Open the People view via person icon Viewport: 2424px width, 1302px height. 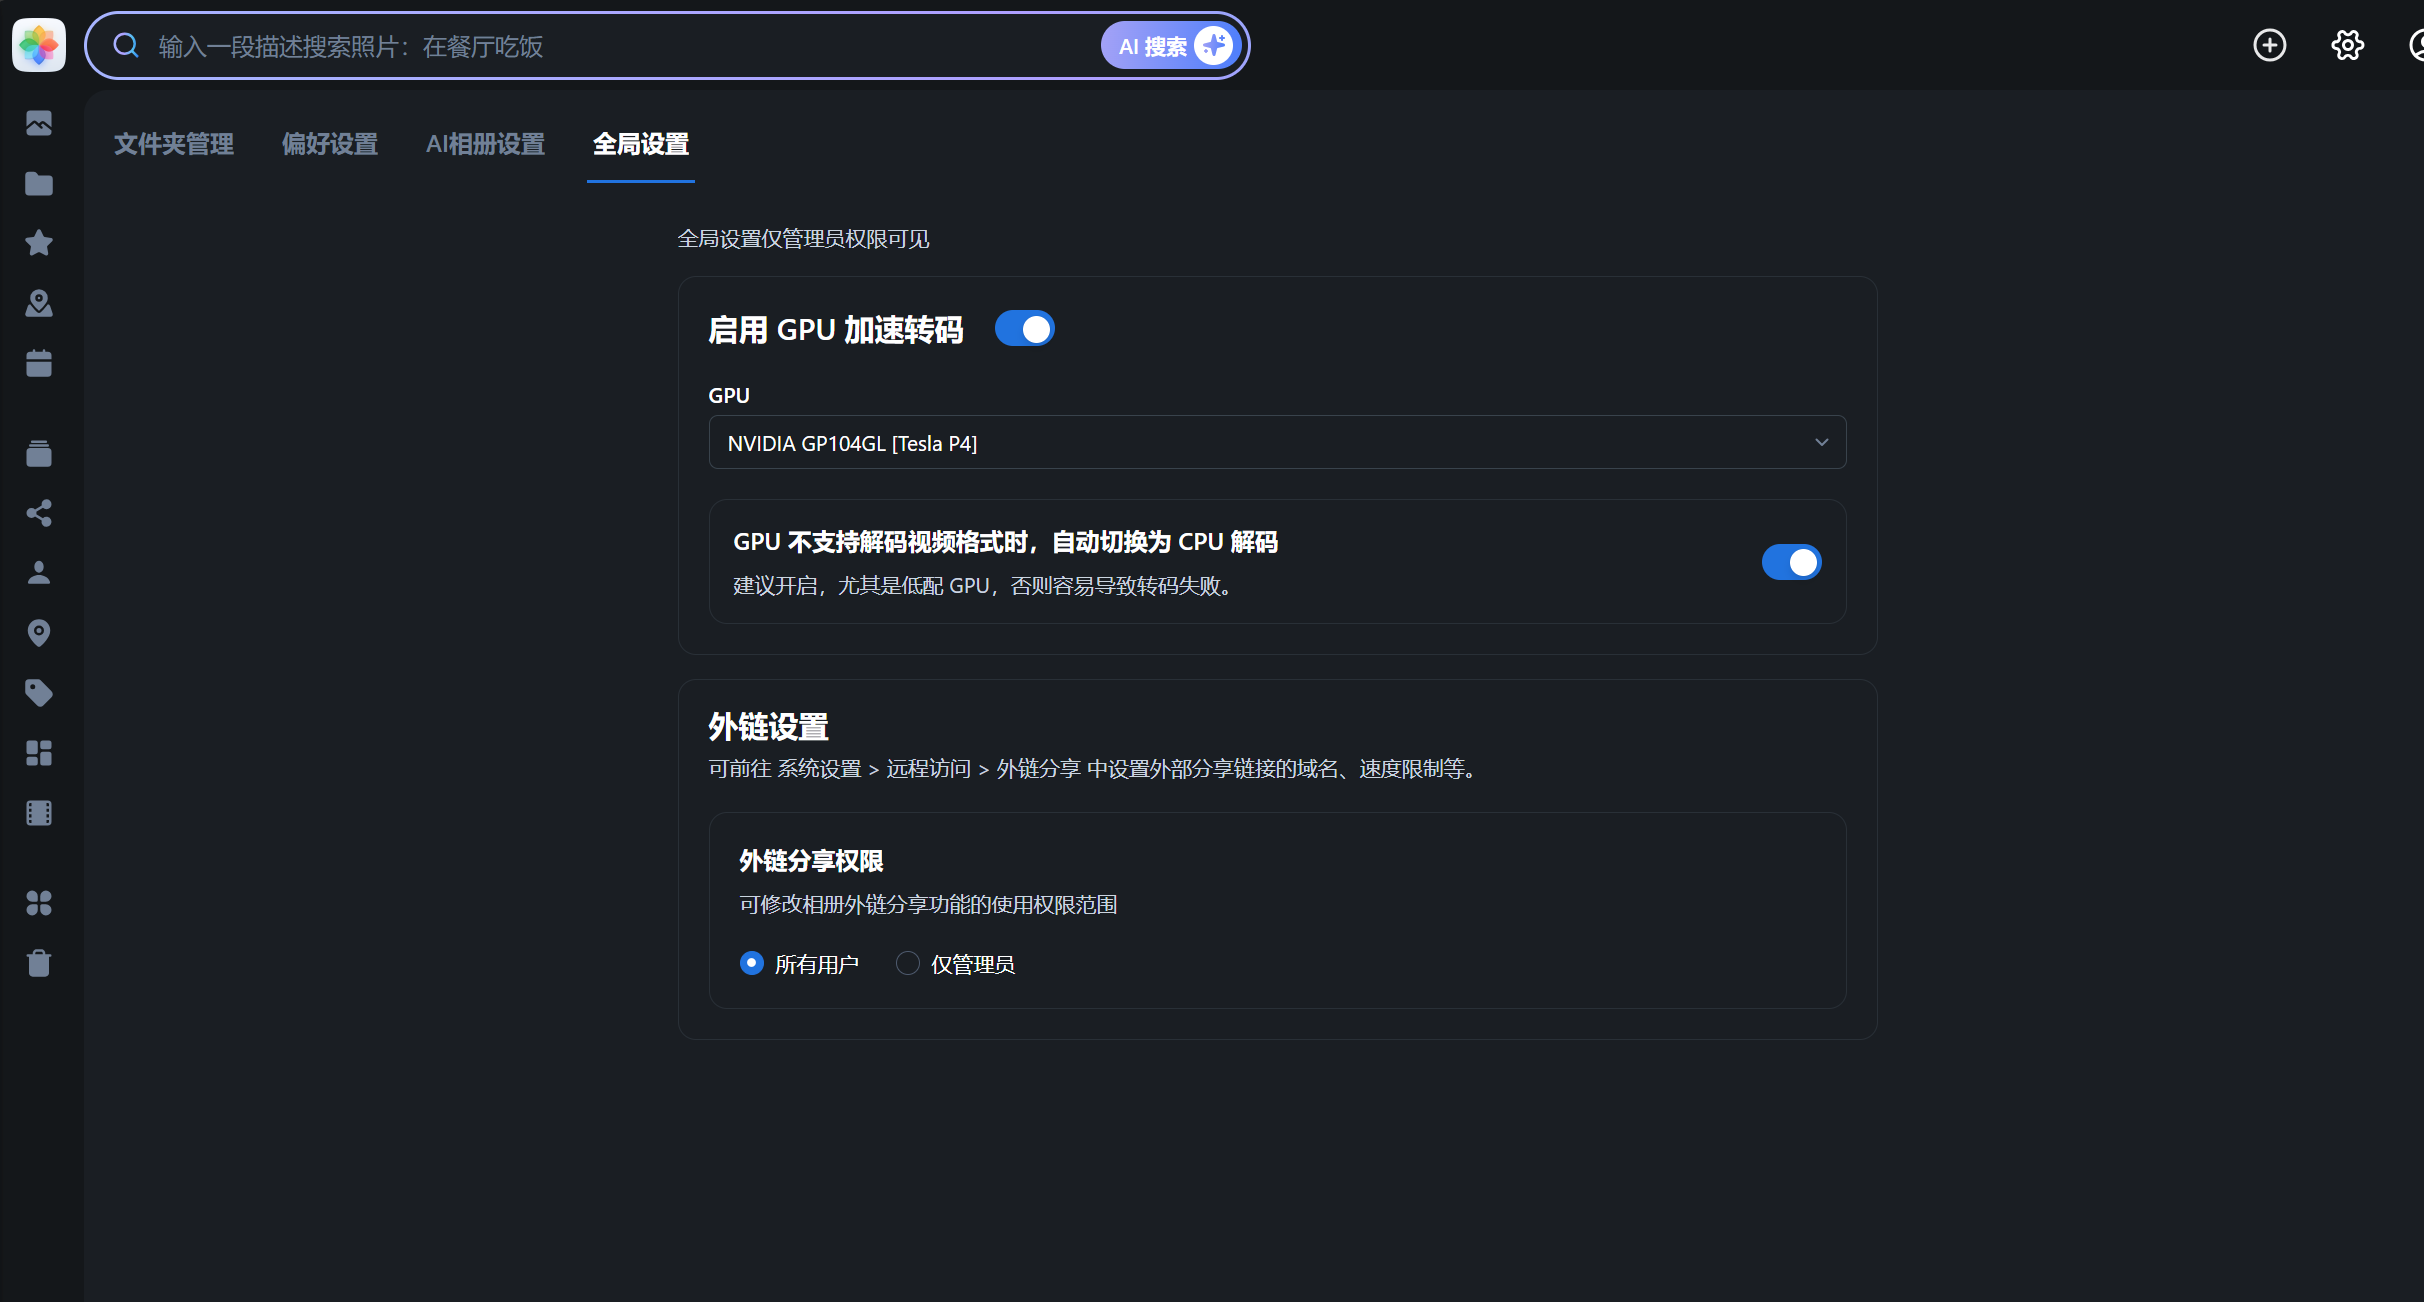39,572
